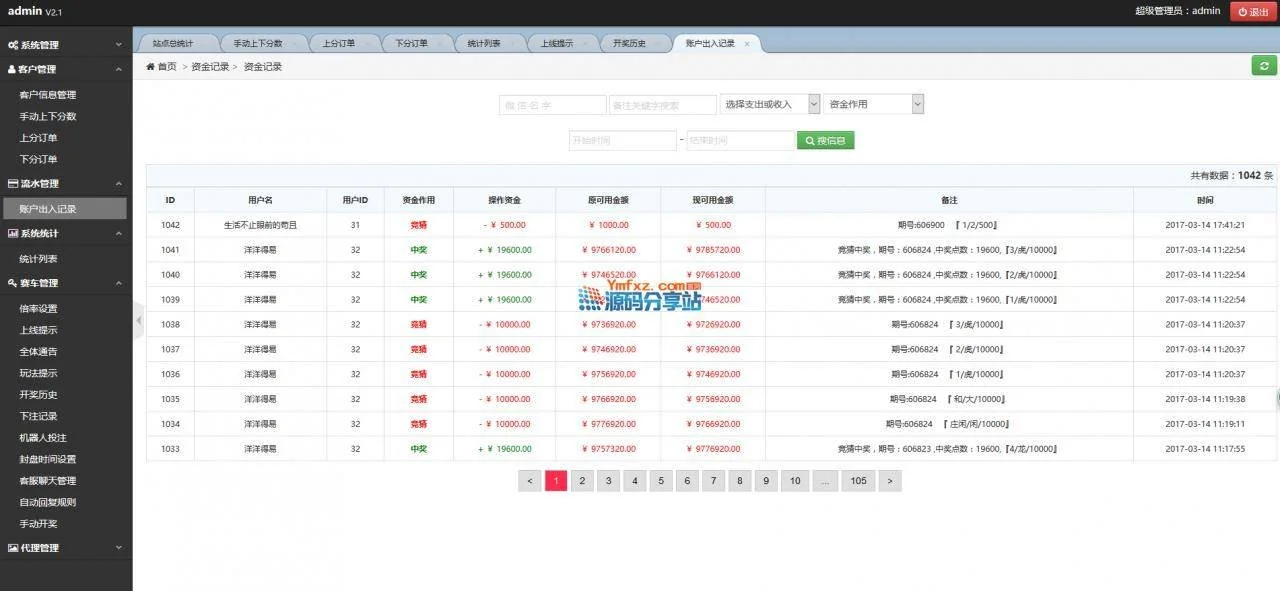
Task: Click the 代理管理 icon in sidebar
Action: 12,548
